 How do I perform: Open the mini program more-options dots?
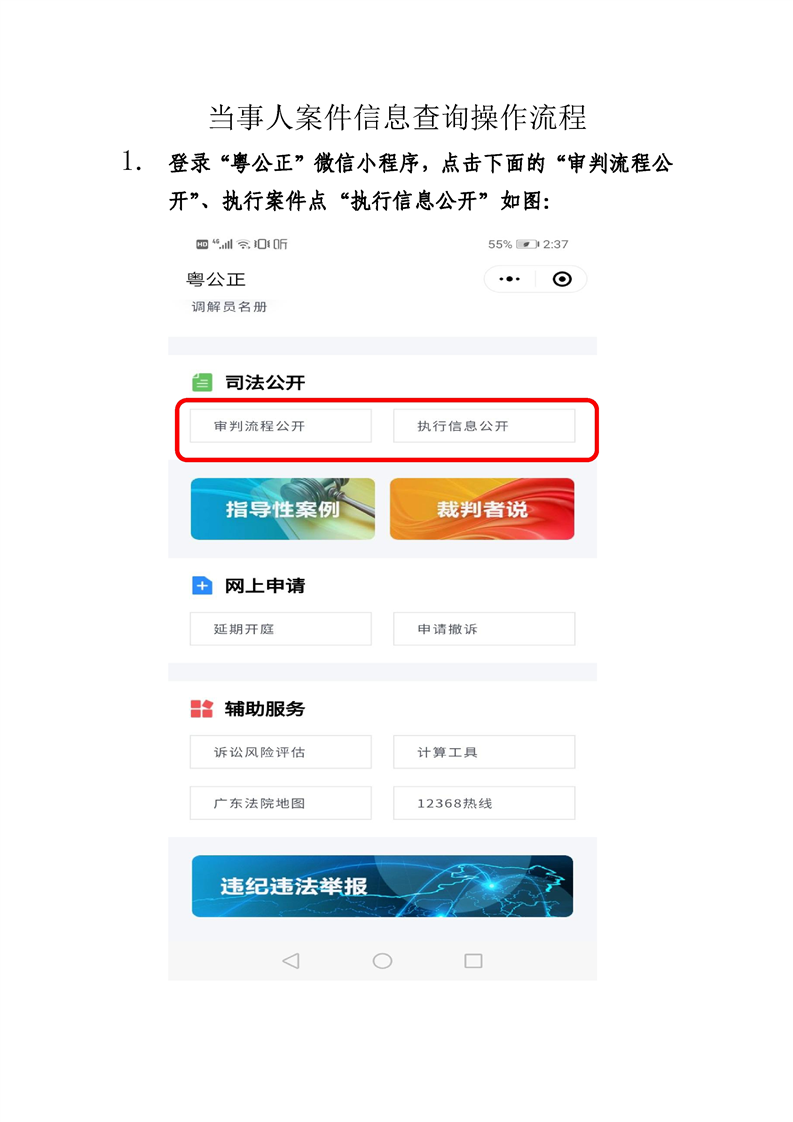(x=510, y=279)
